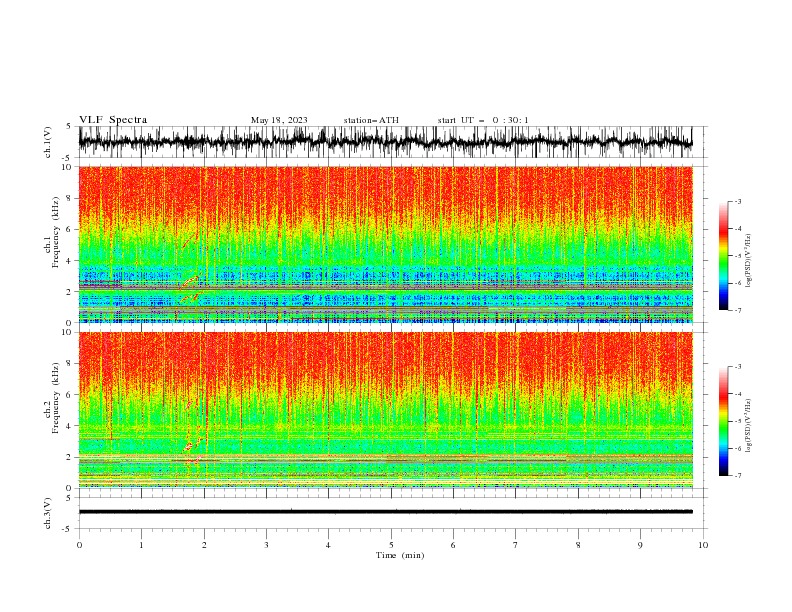
Task: Click the rising whistler streak in ch.1 spectrogram
Action: pos(191,281)
